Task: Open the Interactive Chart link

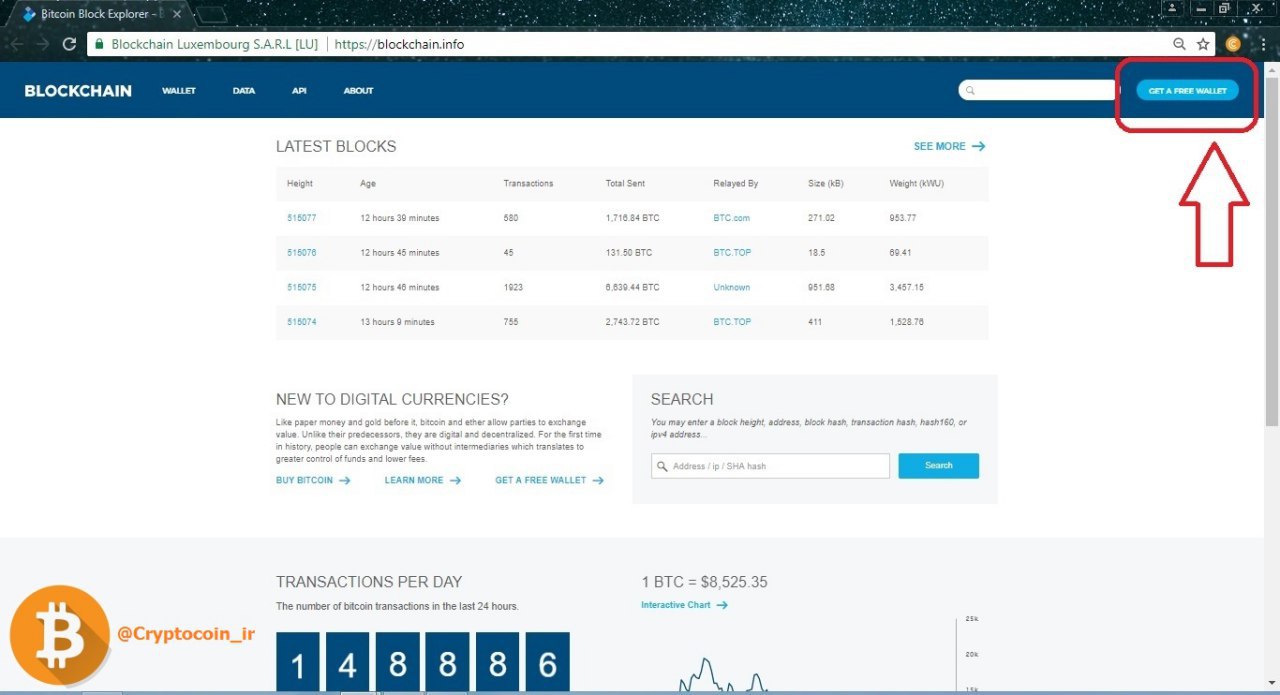Action: (x=684, y=605)
